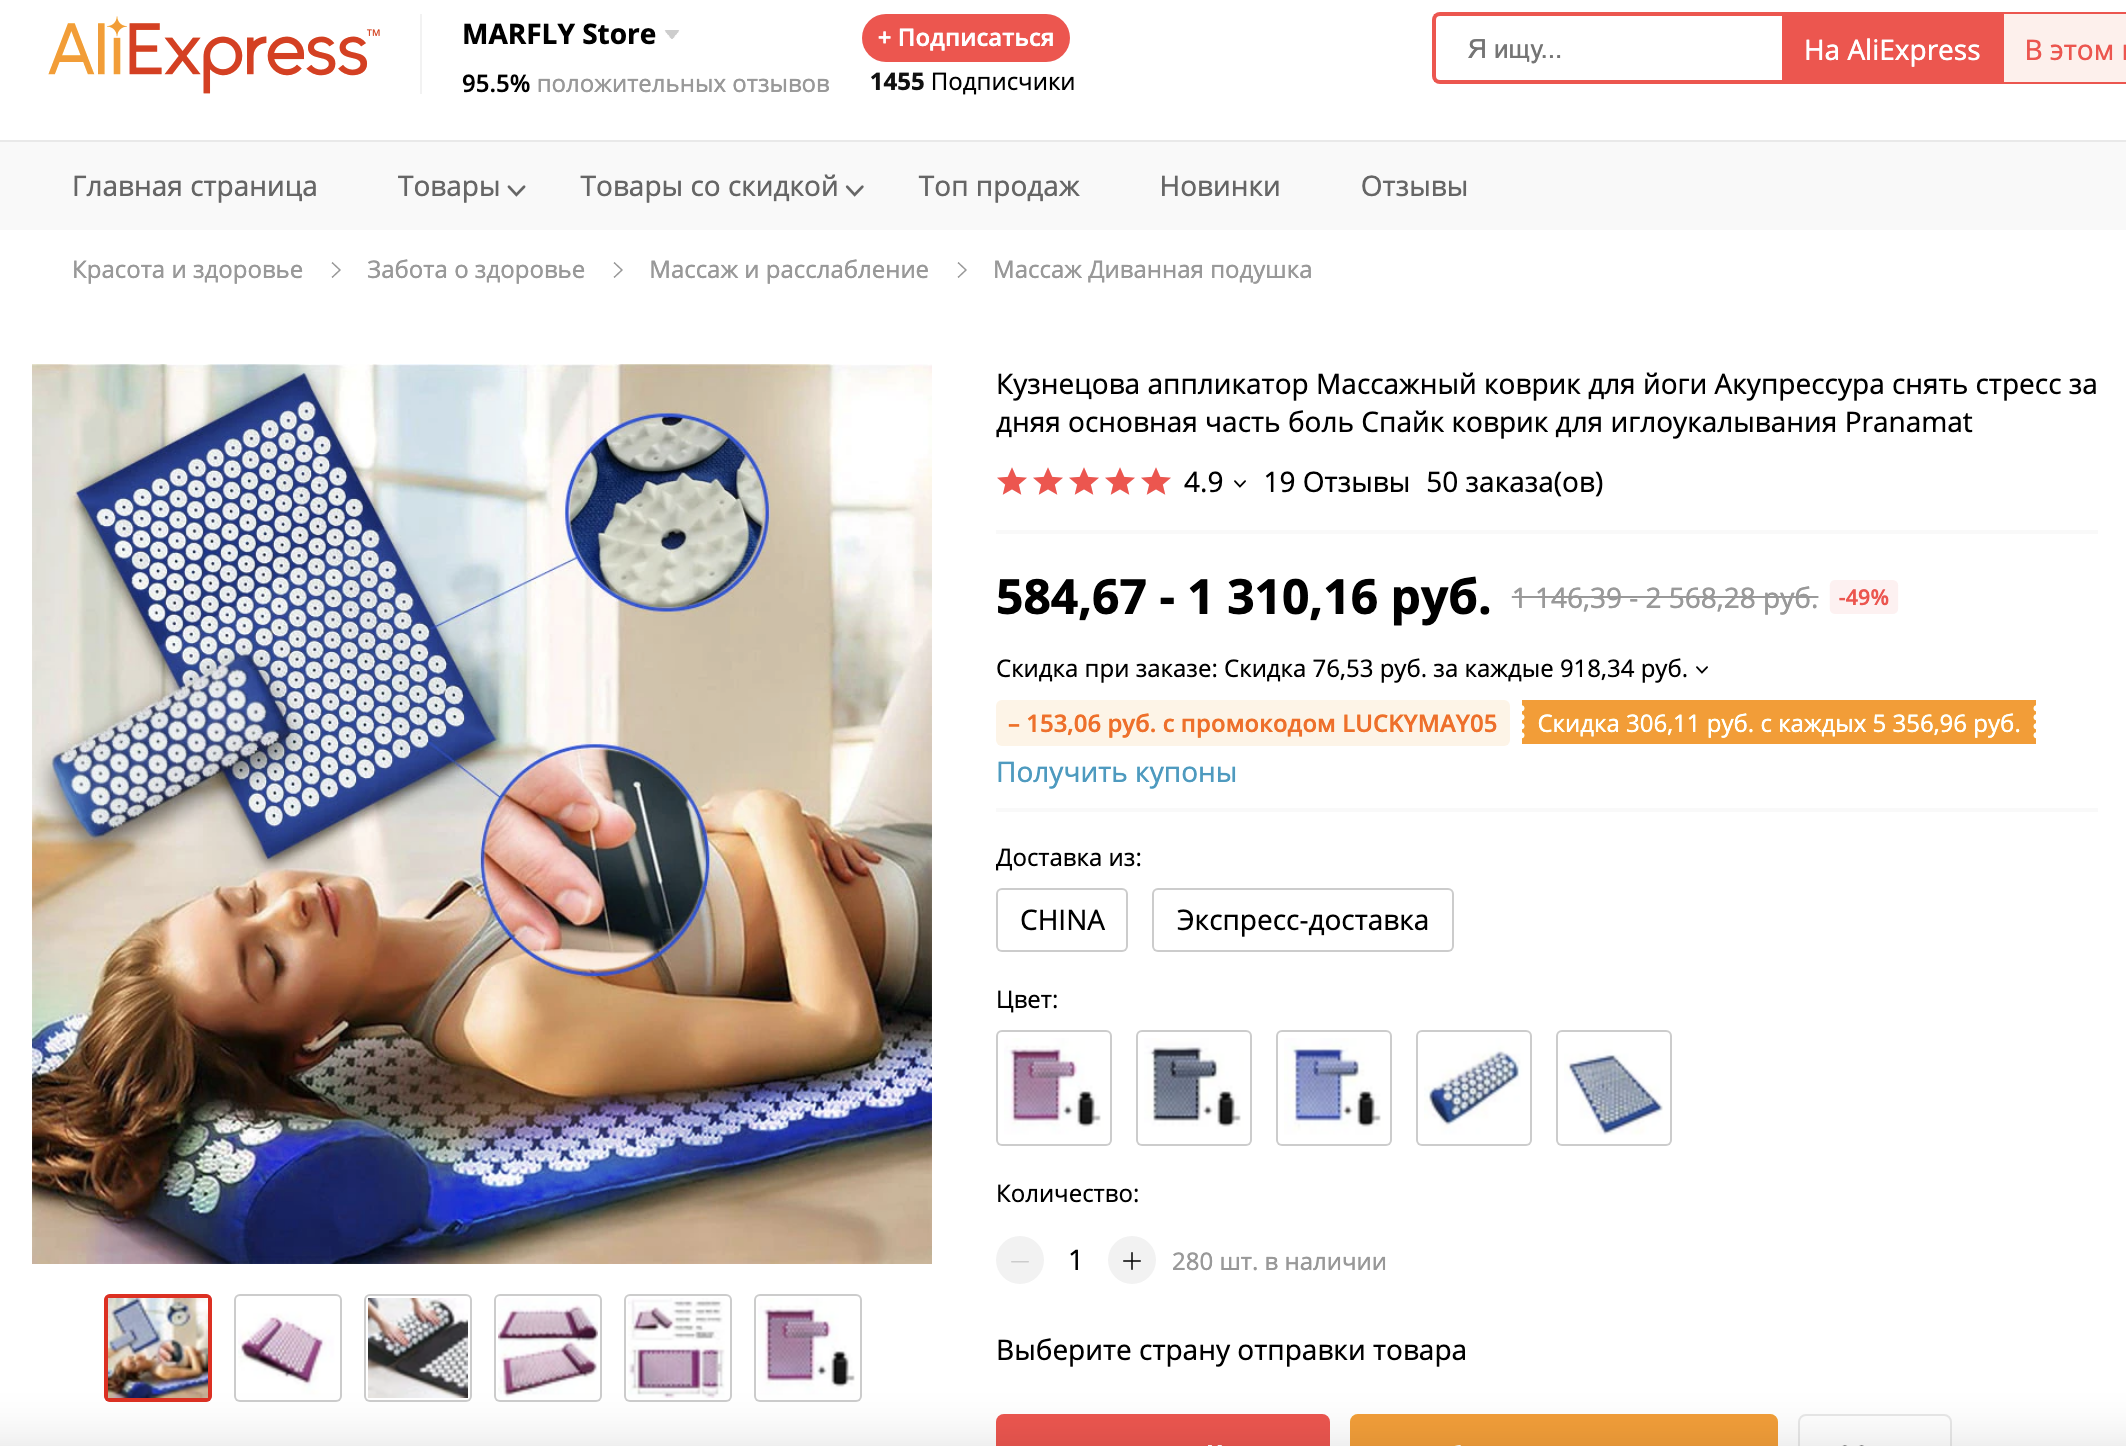Select CHINA as shipping origin
This screenshot has width=2126, height=1446.
click(1062, 920)
